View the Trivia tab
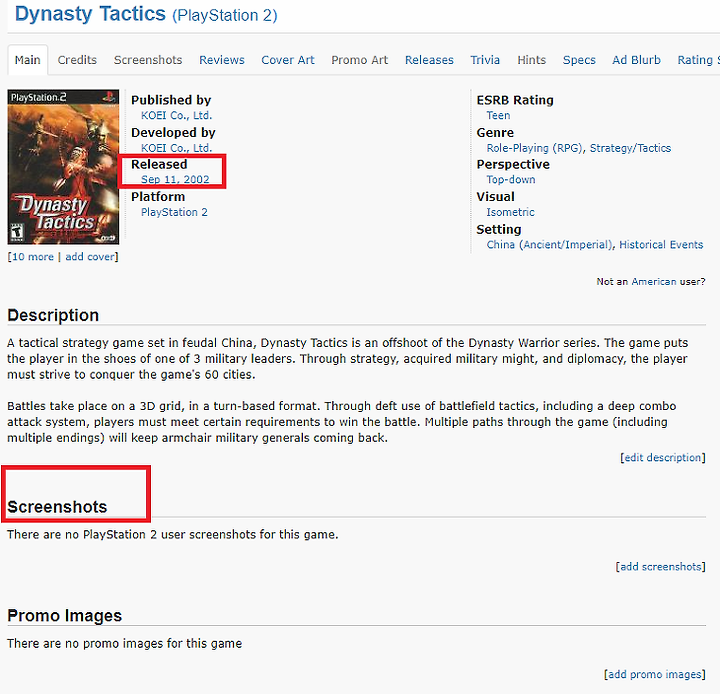 coord(485,60)
